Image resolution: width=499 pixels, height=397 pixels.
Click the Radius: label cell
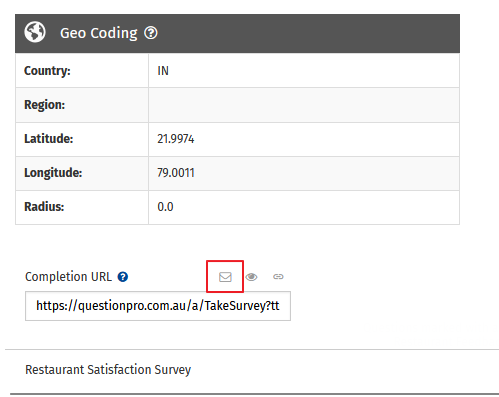[x=82, y=207]
